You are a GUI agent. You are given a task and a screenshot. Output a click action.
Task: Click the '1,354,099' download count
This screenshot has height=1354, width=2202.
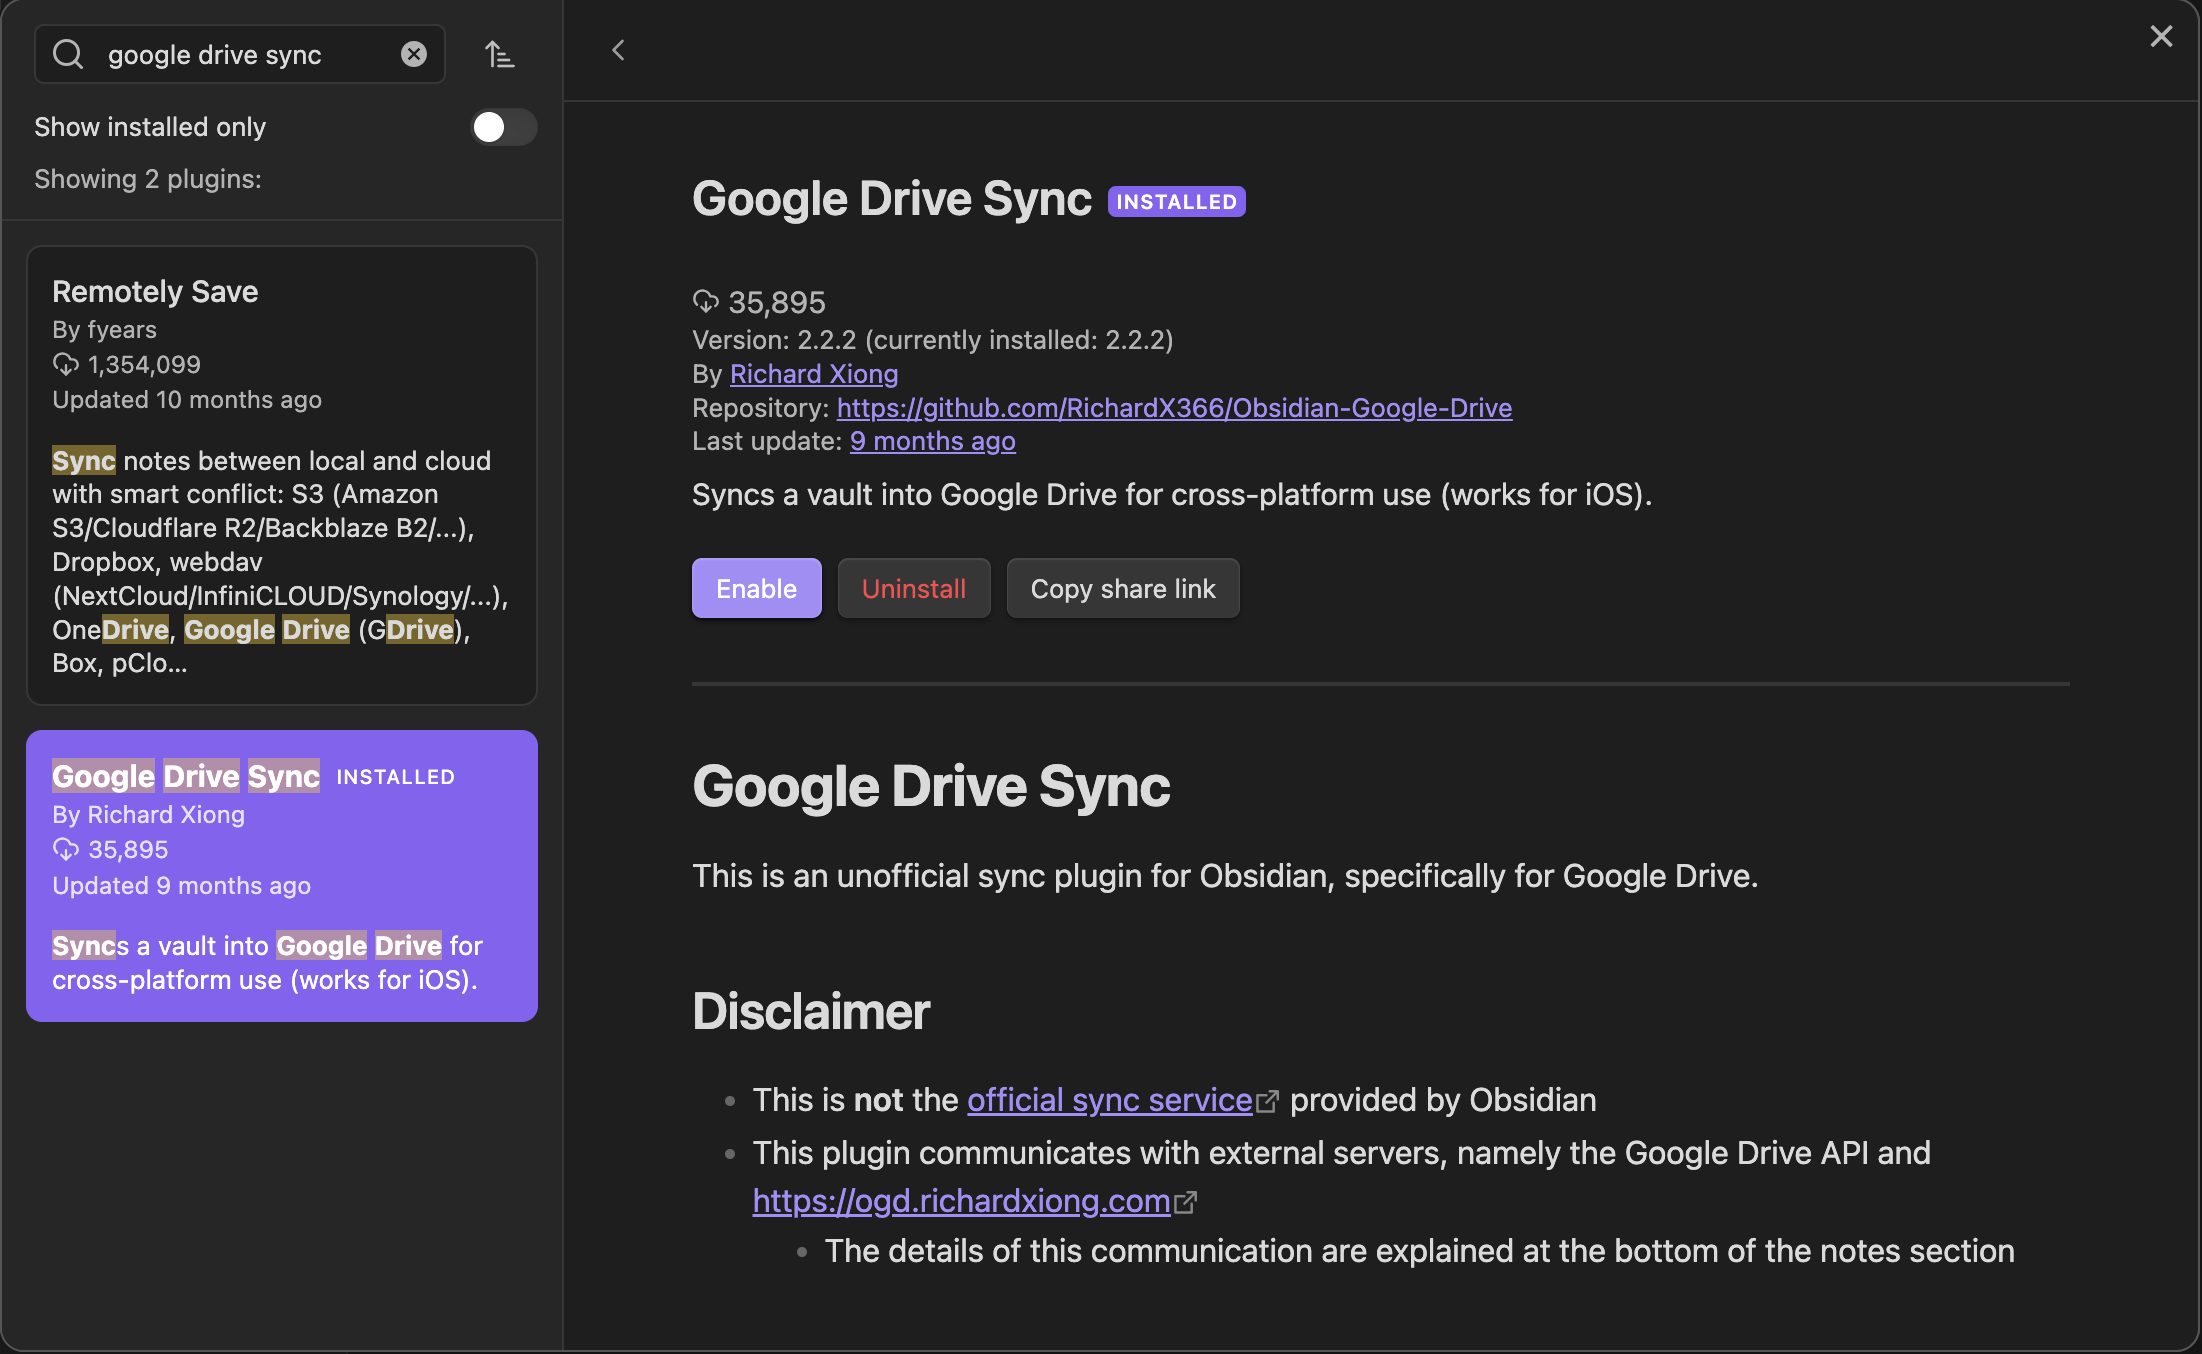tap(144, 365)
